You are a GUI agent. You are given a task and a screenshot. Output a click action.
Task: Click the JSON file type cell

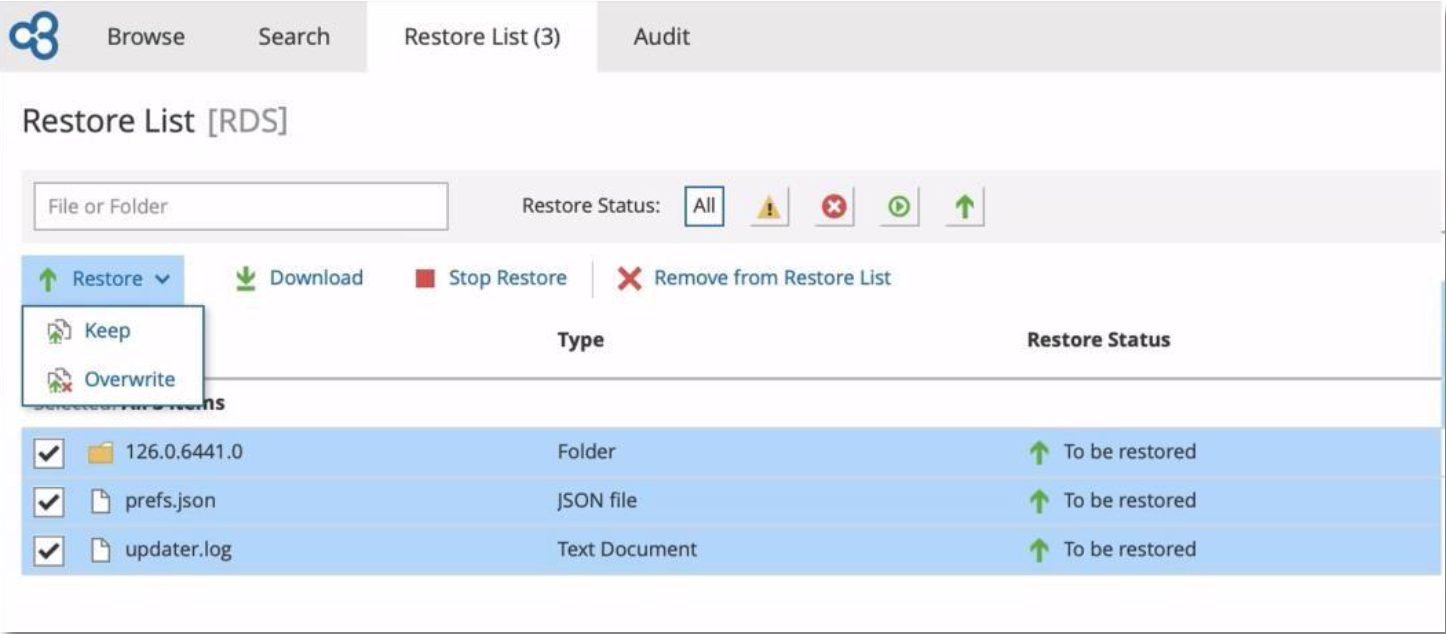(x=597, y=501)
